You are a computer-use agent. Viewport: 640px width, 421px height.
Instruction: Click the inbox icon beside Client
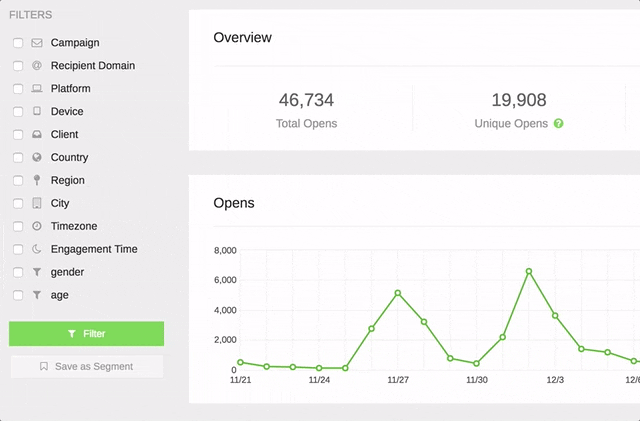[x=37, y=134]
